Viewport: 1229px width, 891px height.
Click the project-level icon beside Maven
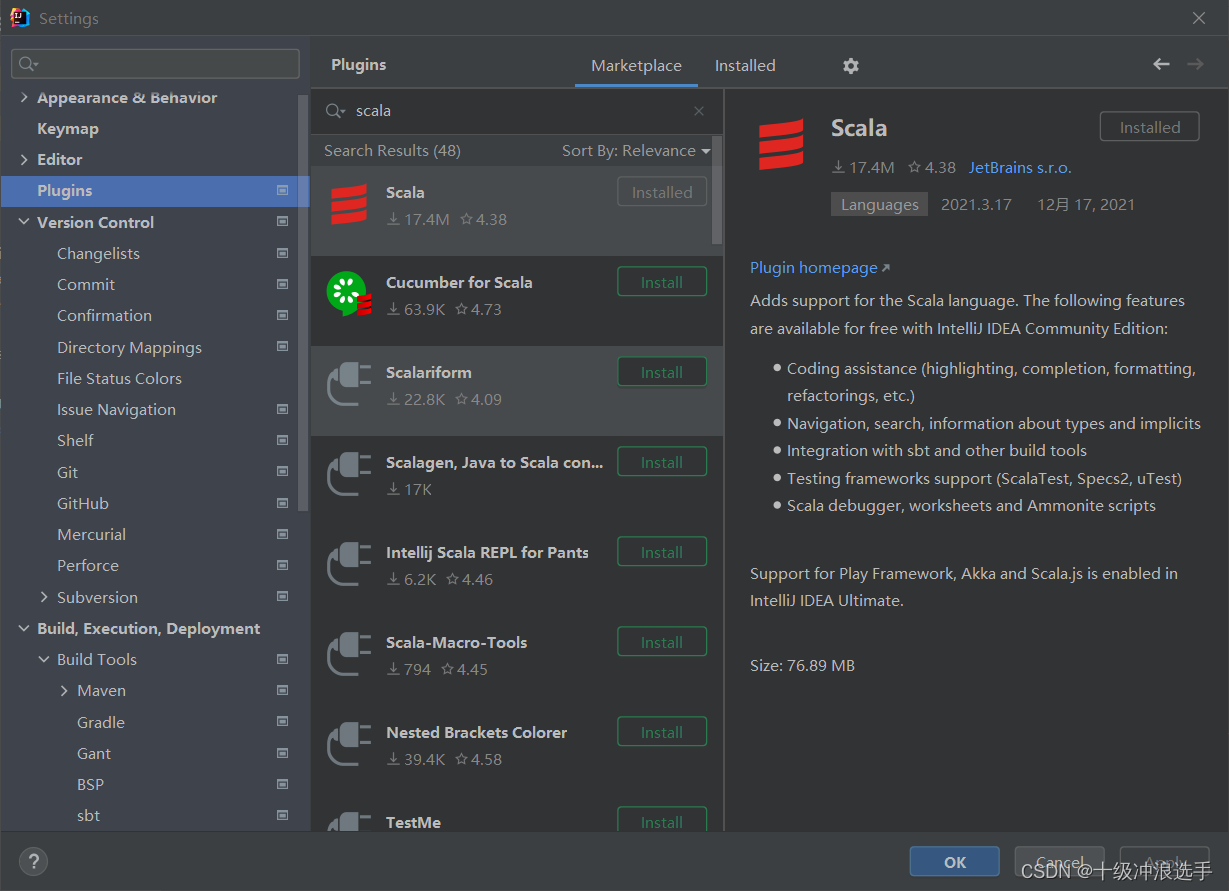tap(283, 690)
